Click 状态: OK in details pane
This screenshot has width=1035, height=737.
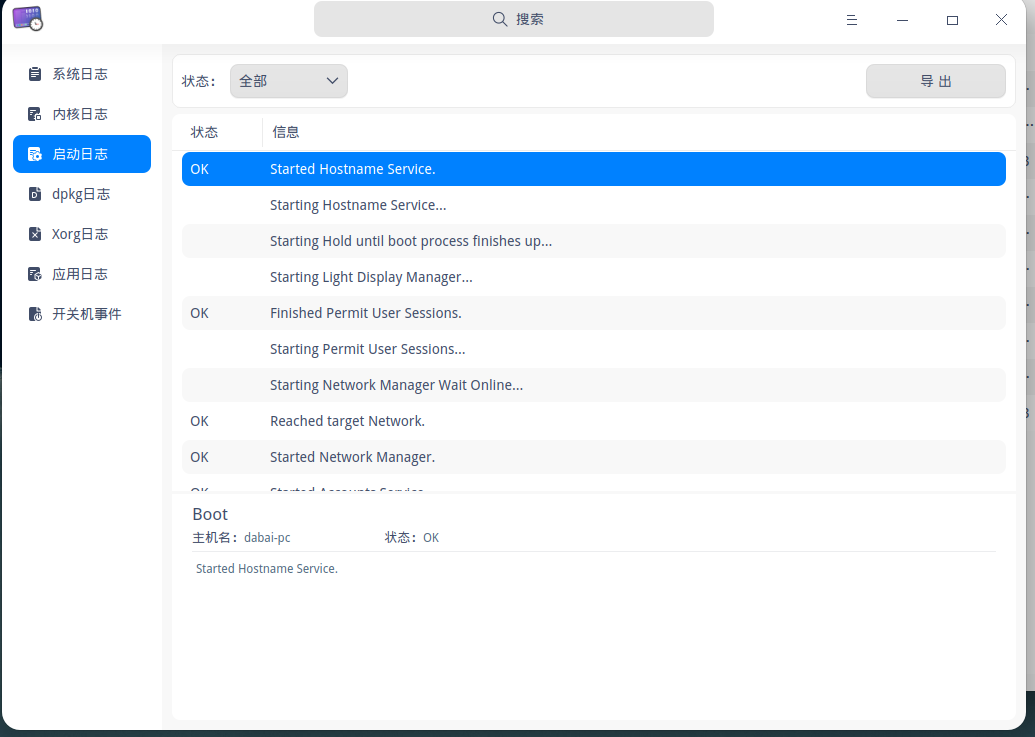(412, 538)
